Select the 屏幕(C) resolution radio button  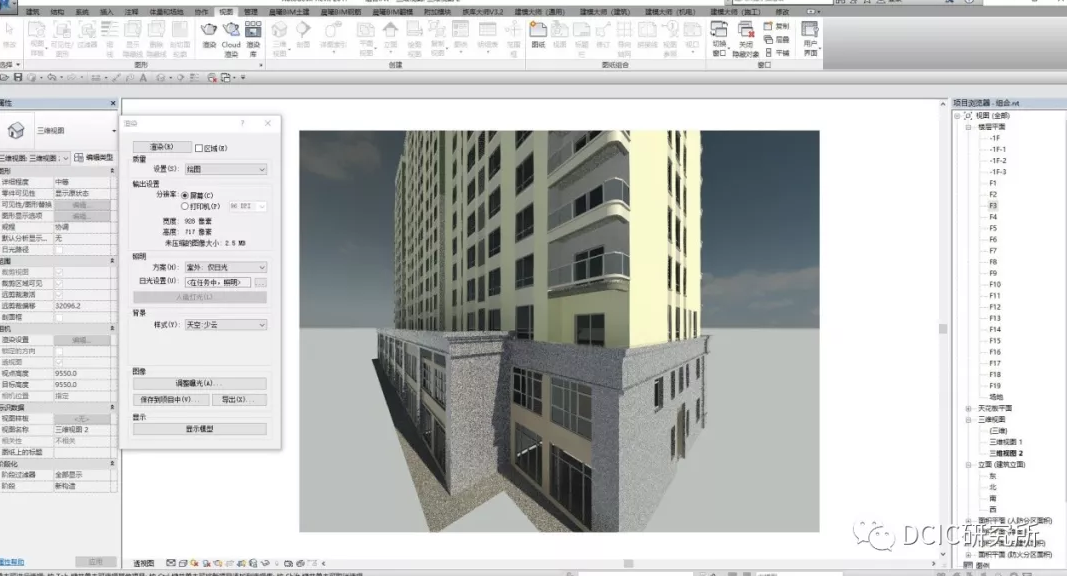[185, 195]
